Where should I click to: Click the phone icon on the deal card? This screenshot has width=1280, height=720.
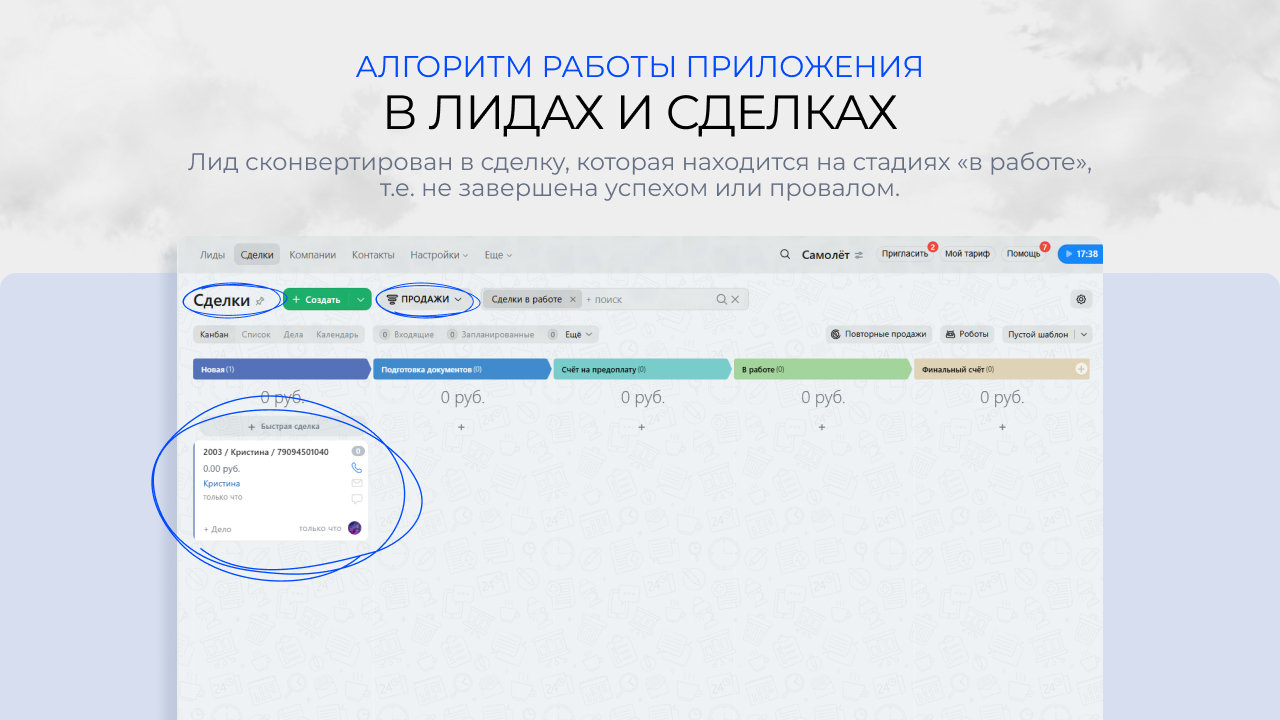357,468
